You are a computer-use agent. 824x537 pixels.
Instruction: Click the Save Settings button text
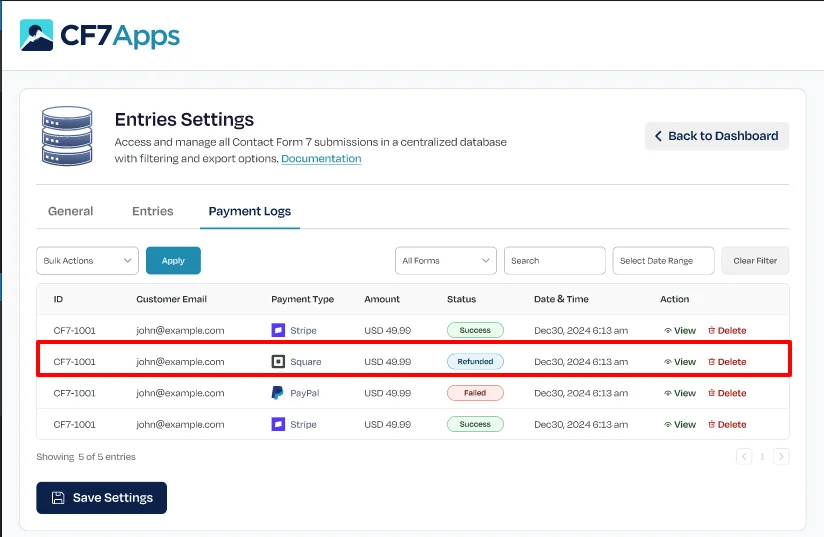point(113,498)
